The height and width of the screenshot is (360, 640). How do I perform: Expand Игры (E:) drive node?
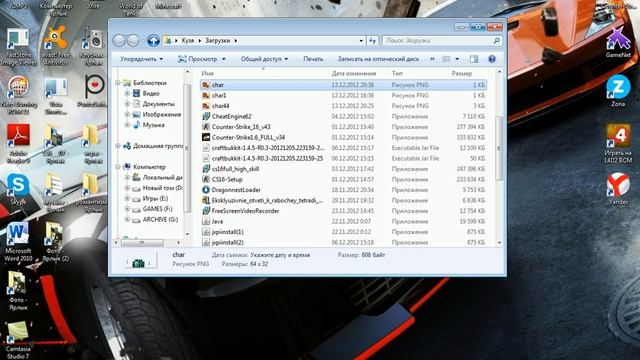(127, 198)
